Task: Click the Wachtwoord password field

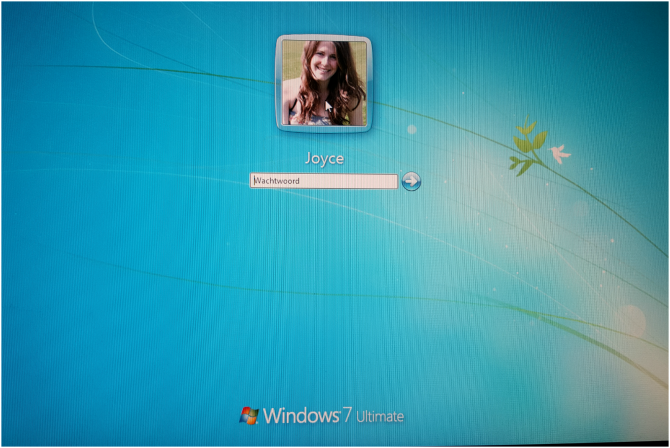Action: click(324, 181)
